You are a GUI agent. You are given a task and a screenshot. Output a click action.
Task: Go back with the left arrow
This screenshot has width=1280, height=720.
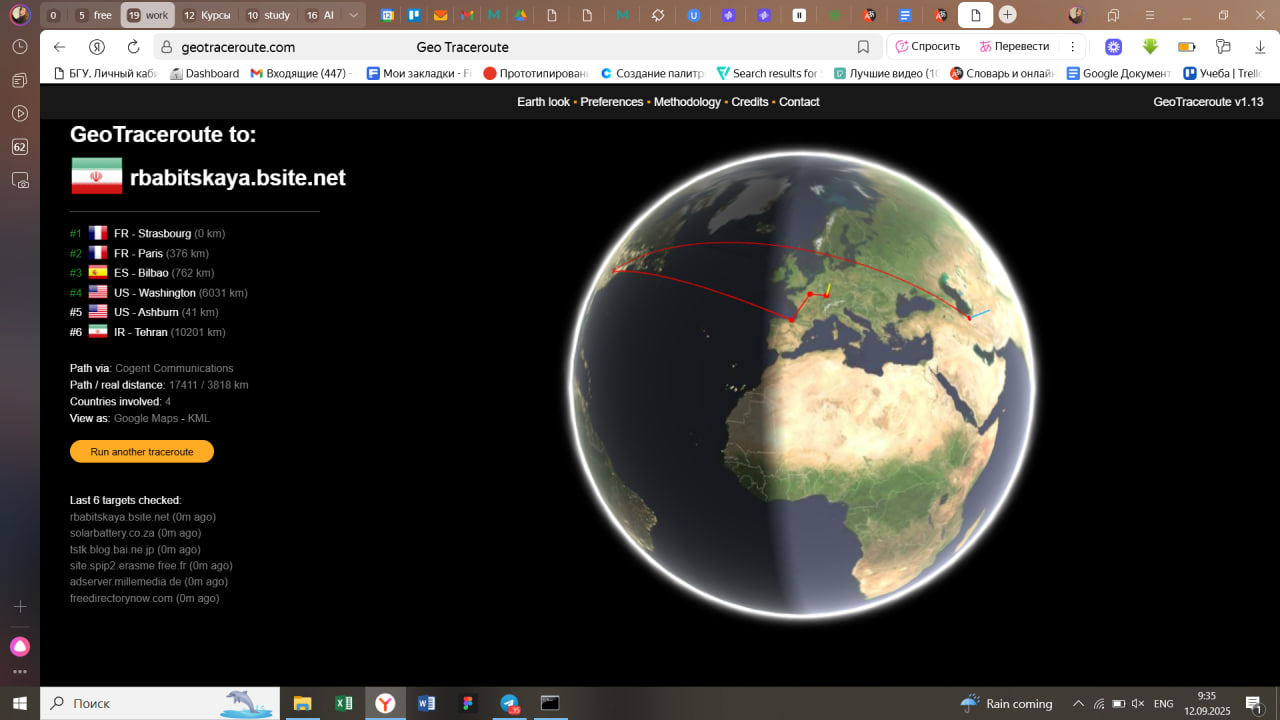pos(60,47)
